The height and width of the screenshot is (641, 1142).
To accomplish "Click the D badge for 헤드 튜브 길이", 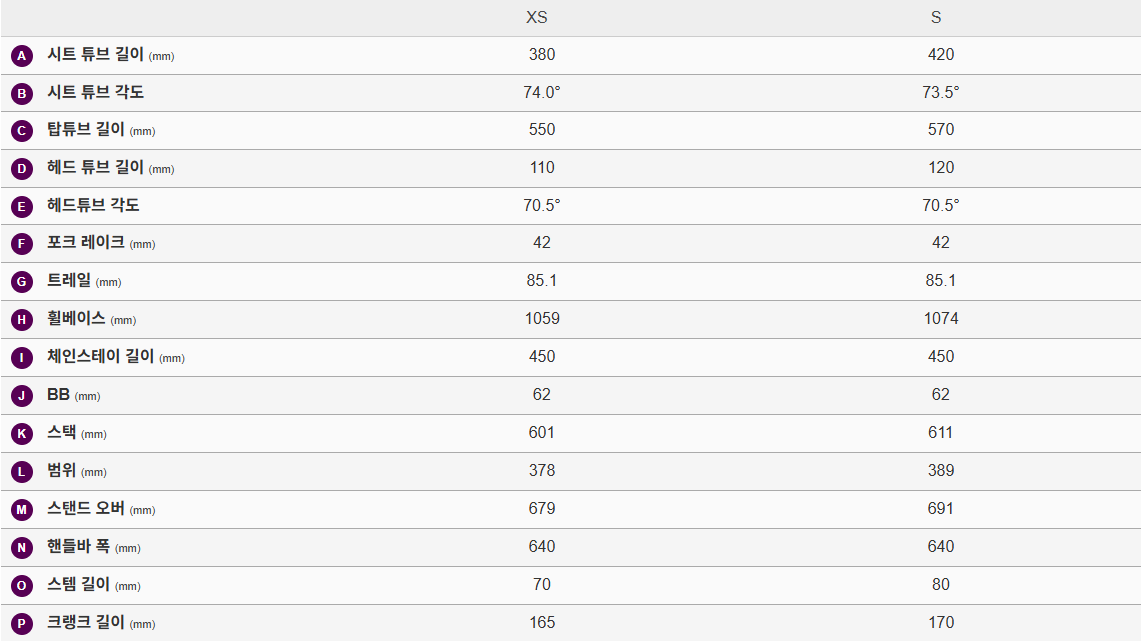I will (x=22, y=169).
